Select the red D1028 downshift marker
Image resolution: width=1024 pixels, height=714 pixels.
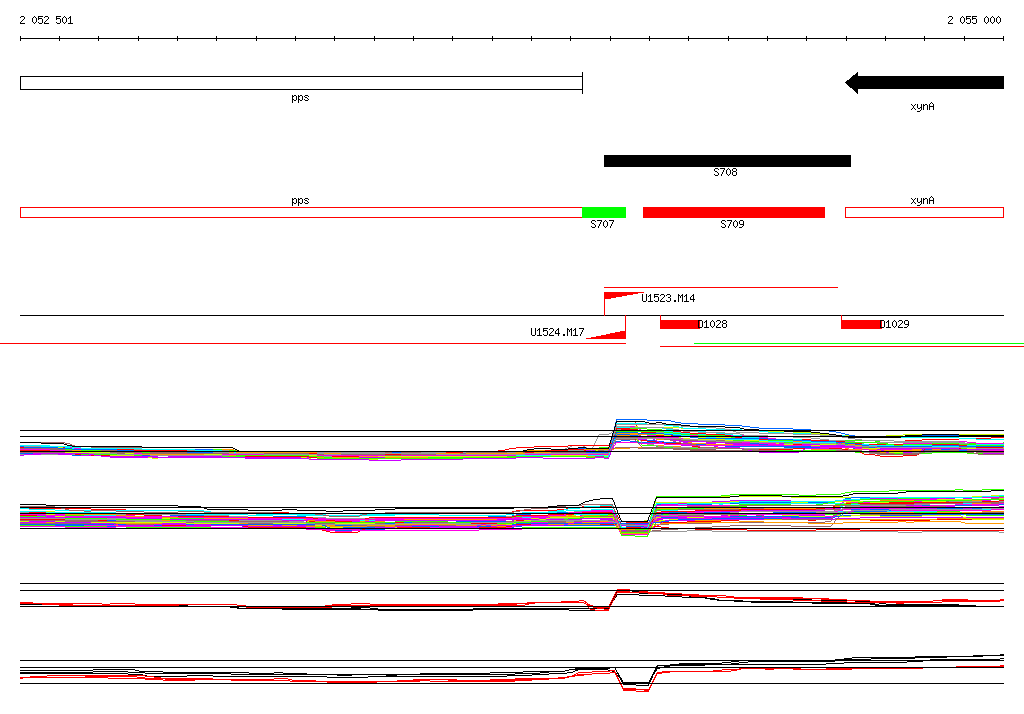(x=679, y=324)
